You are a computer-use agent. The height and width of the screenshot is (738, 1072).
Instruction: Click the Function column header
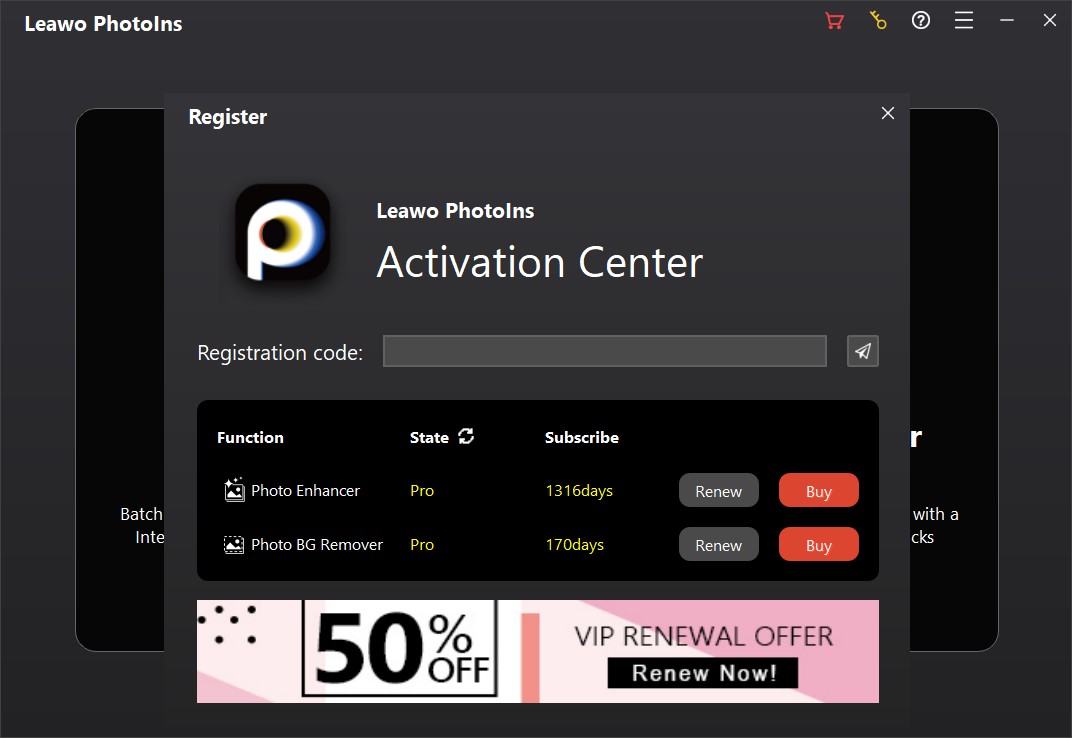[250, 438]
